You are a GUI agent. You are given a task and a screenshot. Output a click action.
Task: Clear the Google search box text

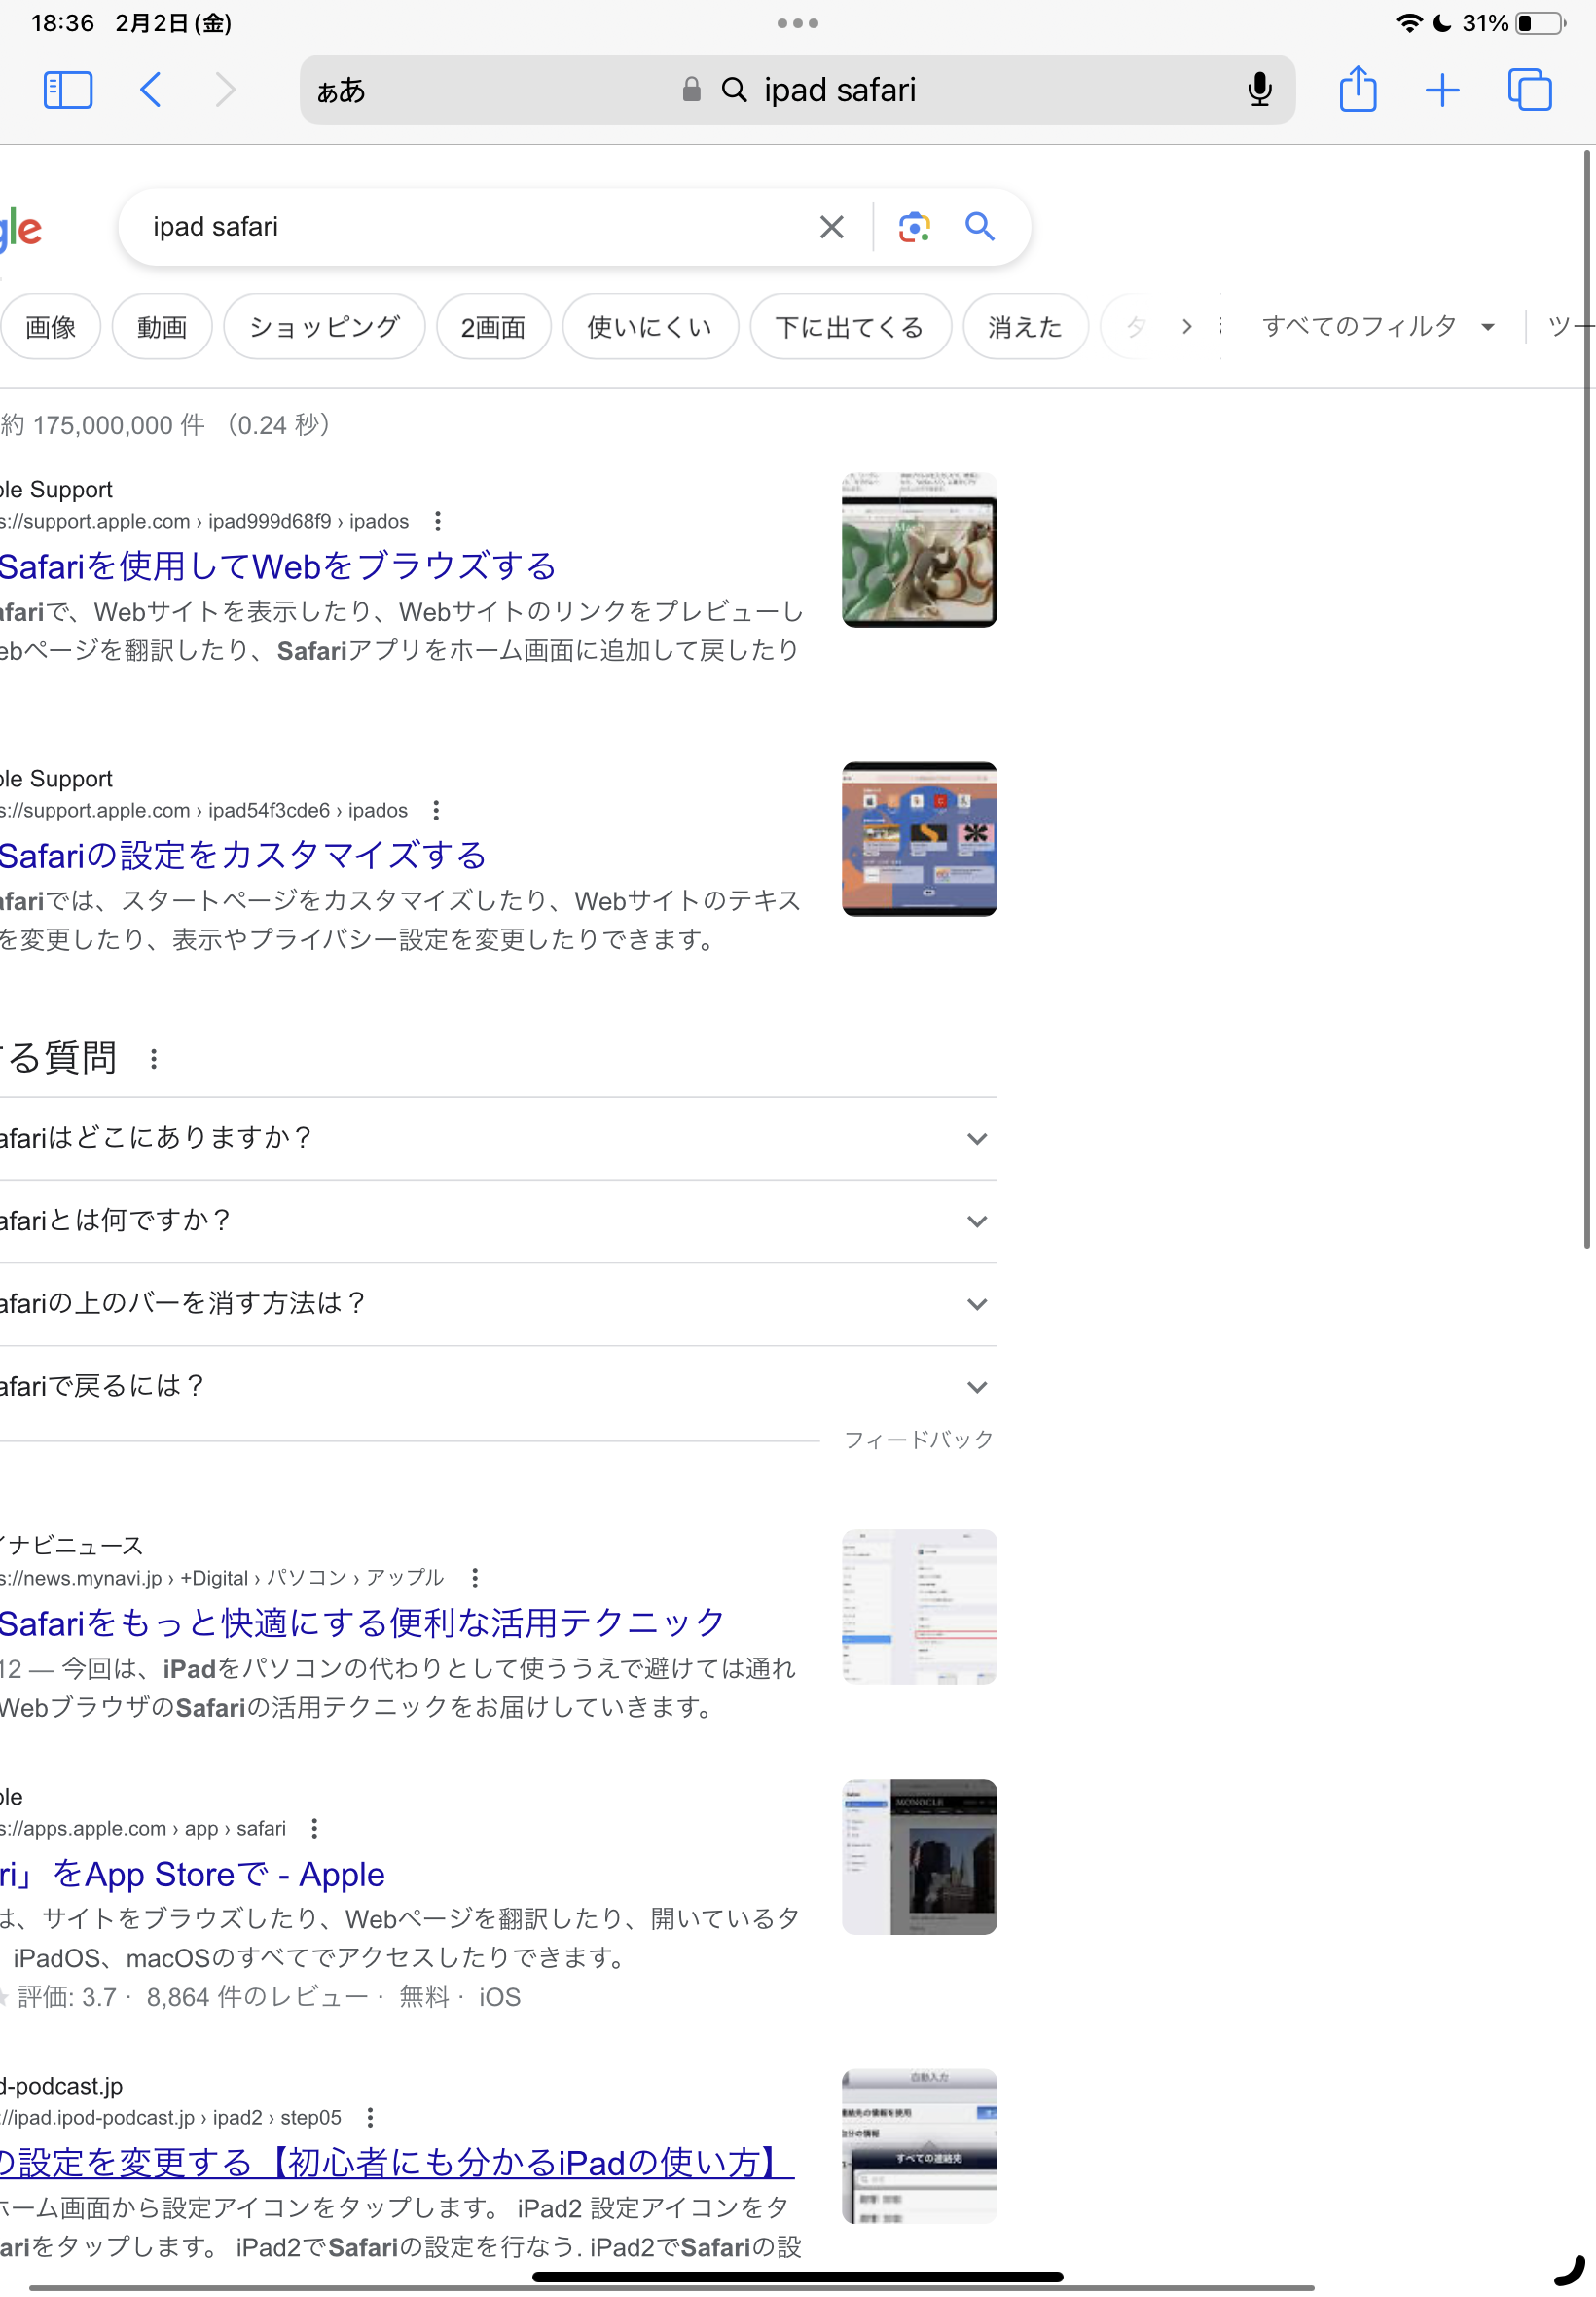click(x=831, y=227)
